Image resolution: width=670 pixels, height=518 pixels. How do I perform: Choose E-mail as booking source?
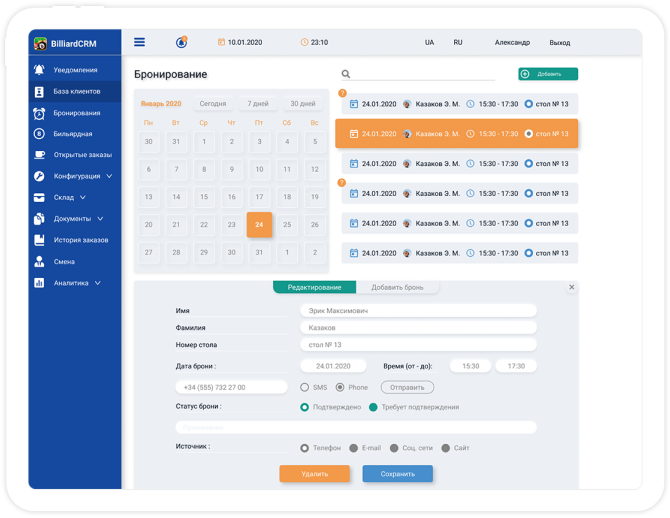point(353,448)
